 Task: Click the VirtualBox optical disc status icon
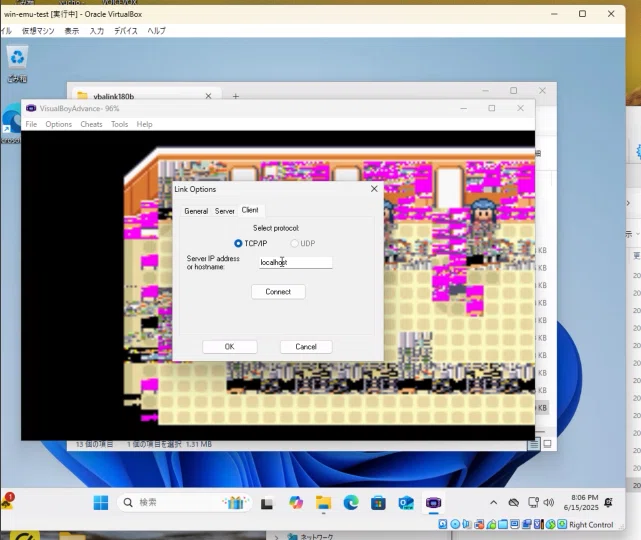[x=455, y=524]
